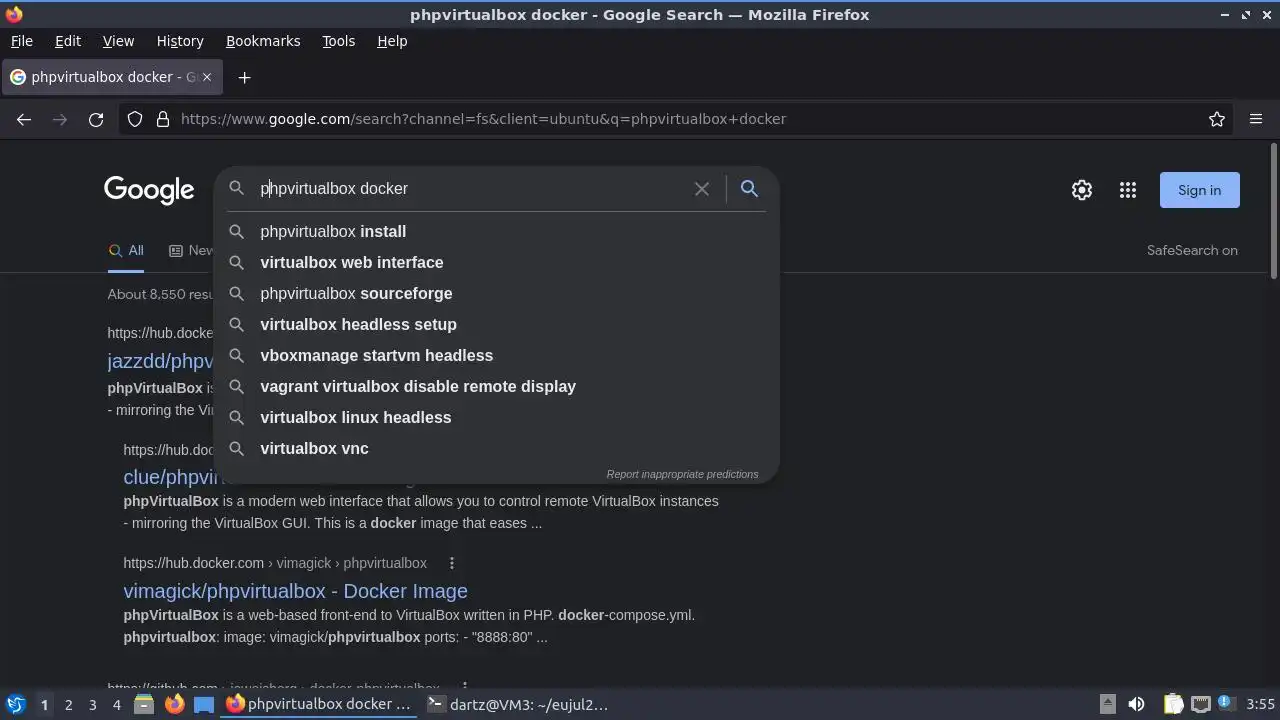Open the clipboard manager tray icon

(1173, 704)
